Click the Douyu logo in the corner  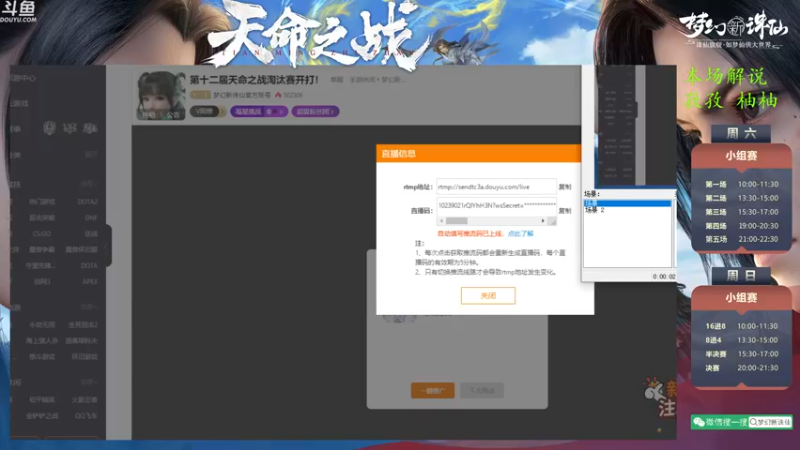coord(18,12)
